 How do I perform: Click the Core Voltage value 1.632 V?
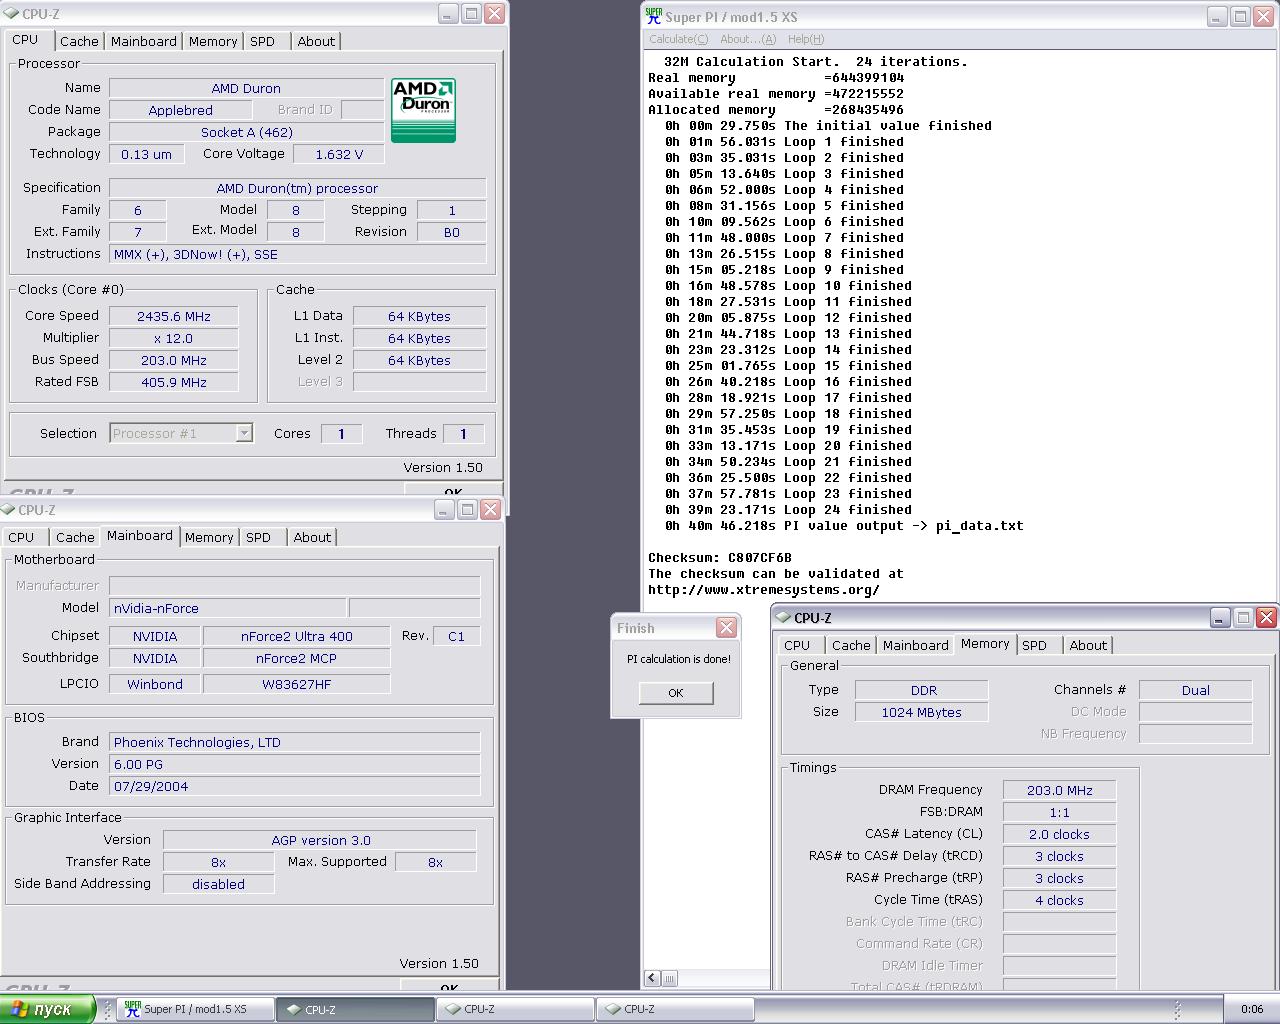(339, 154)
